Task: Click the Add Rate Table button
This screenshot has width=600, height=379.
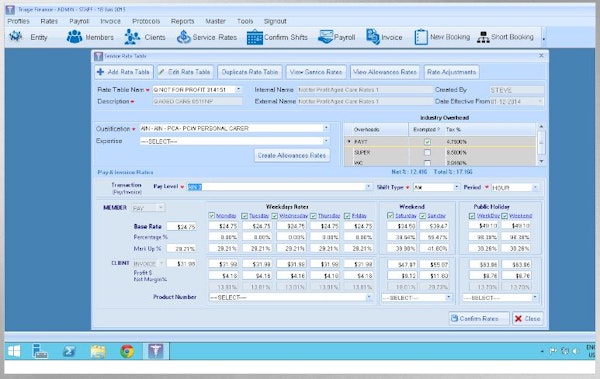Action: click(124, 72)
